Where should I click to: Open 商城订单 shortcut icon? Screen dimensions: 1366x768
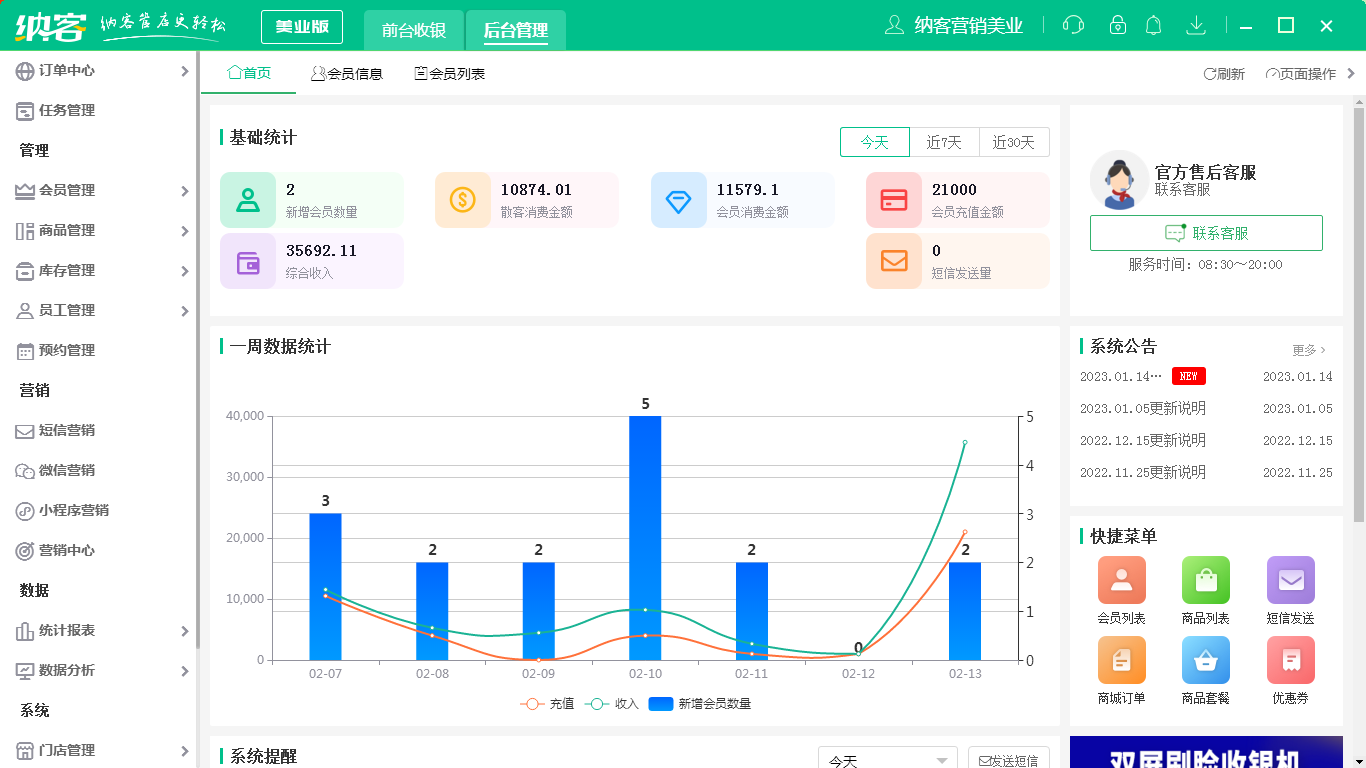tap(1121, 660)
